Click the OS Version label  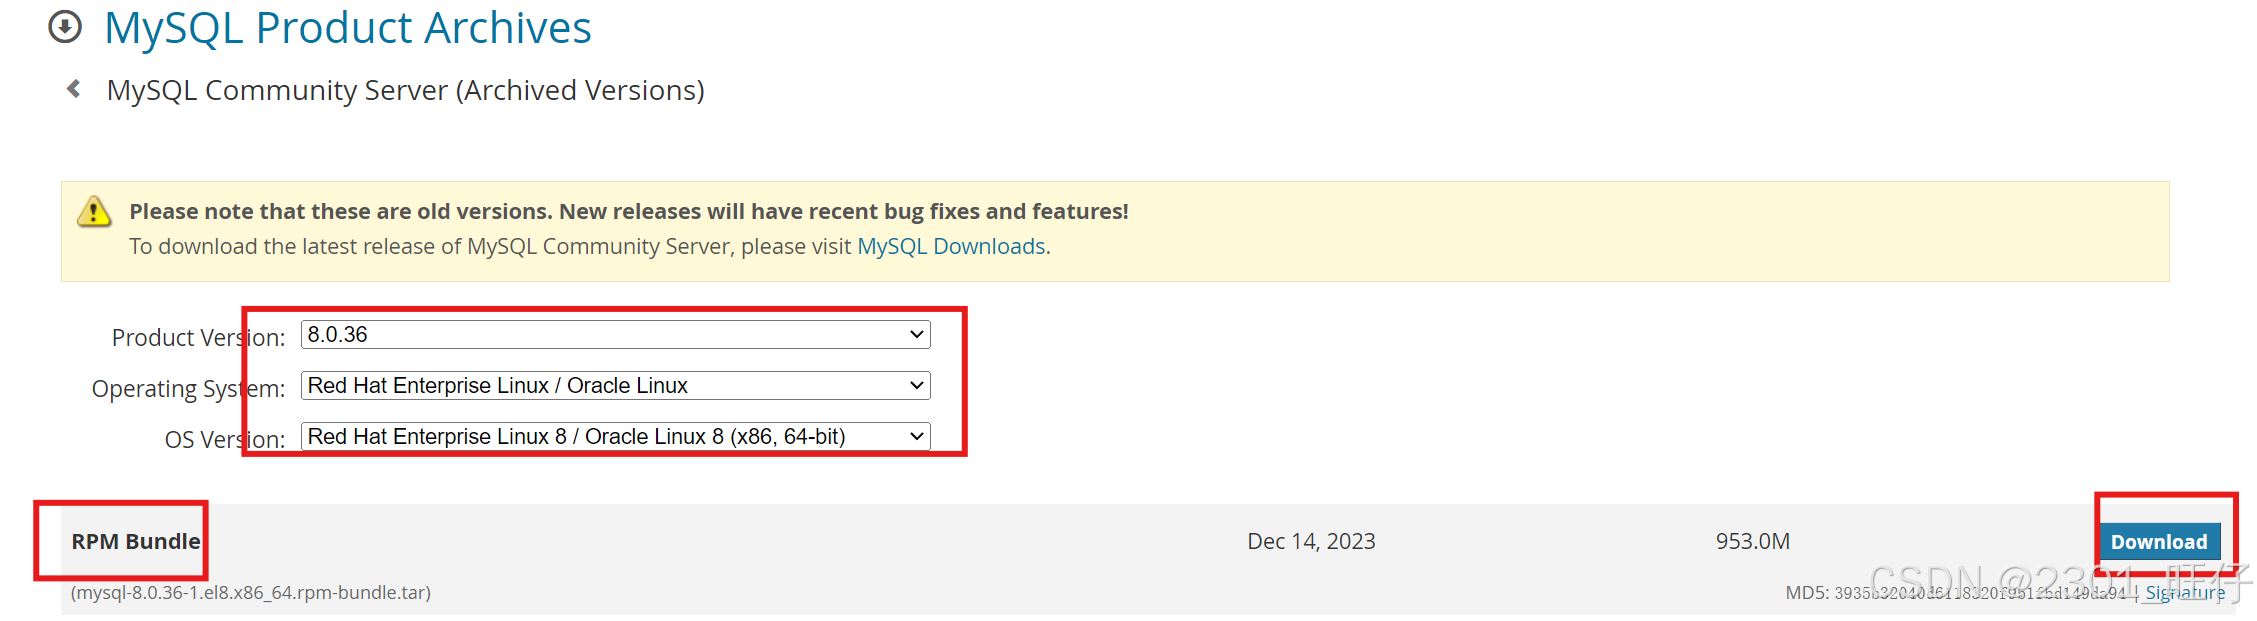coord(224,440)
